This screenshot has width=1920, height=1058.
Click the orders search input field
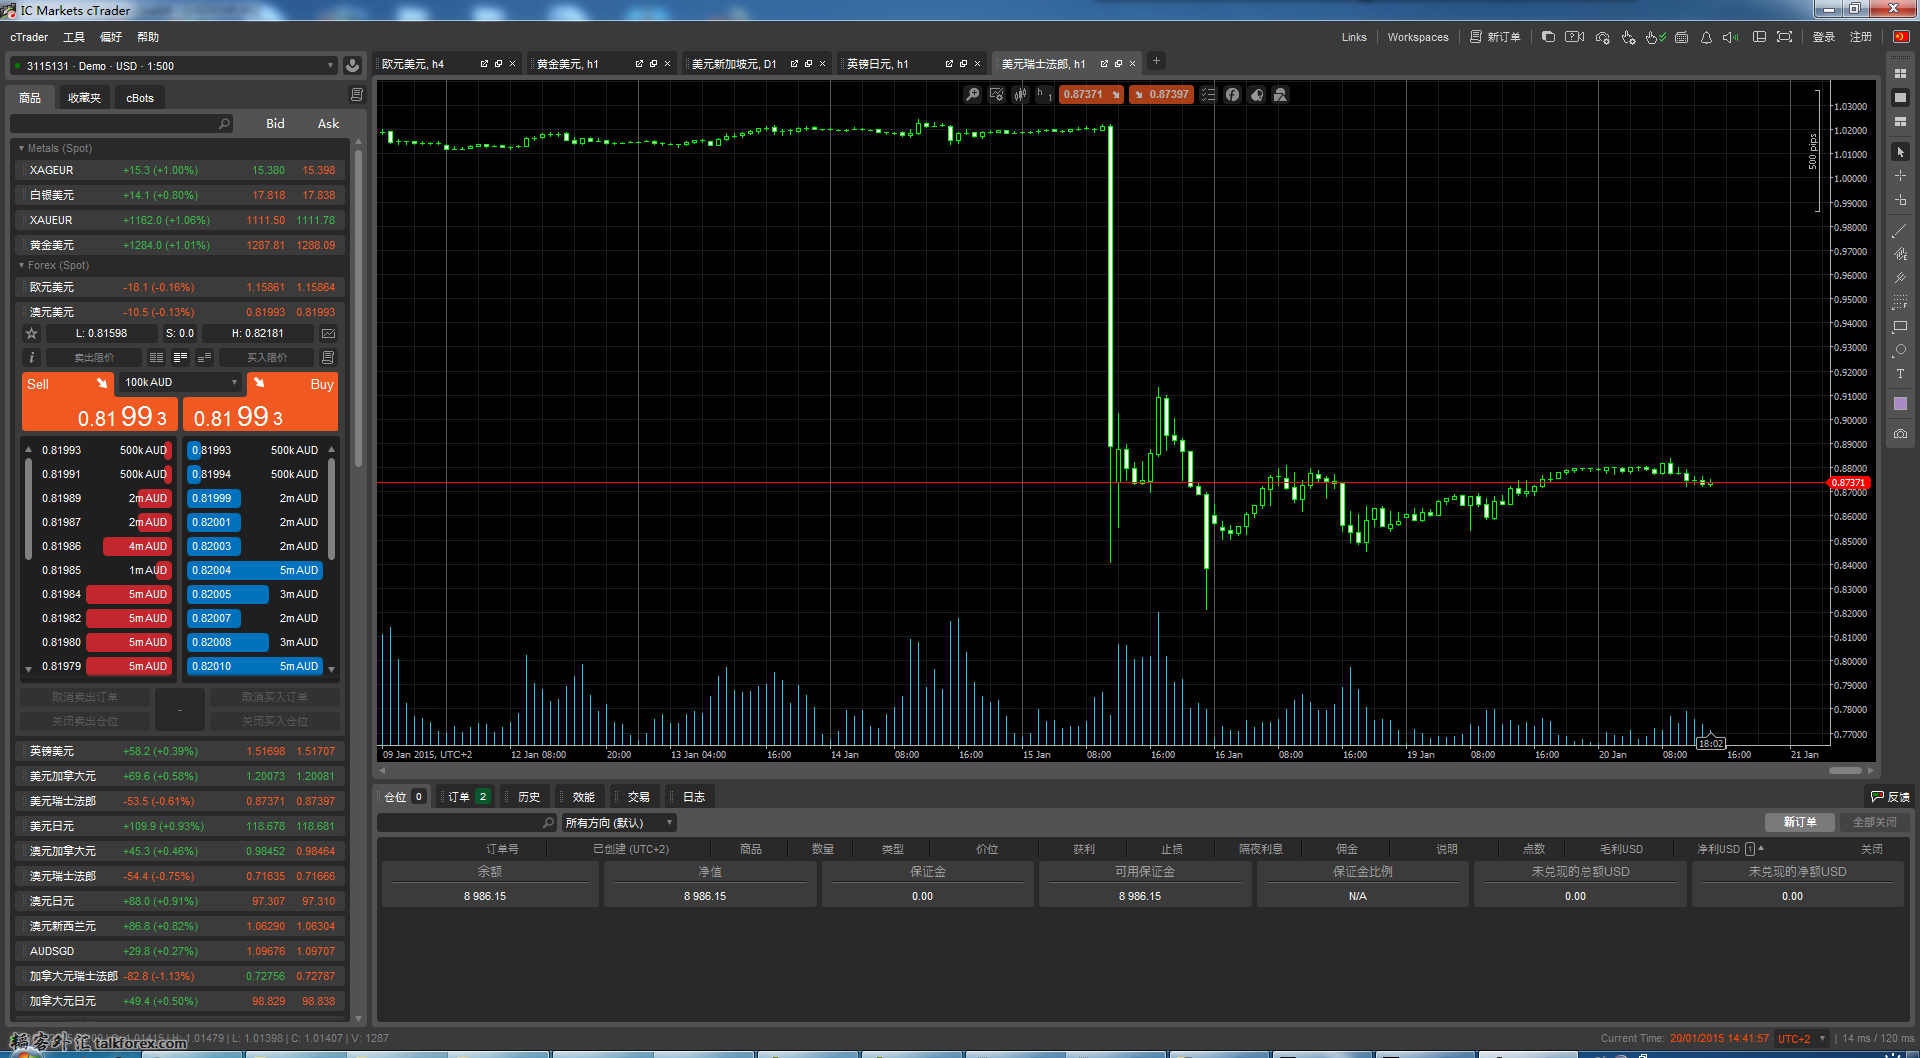click(x=466, y=823)
